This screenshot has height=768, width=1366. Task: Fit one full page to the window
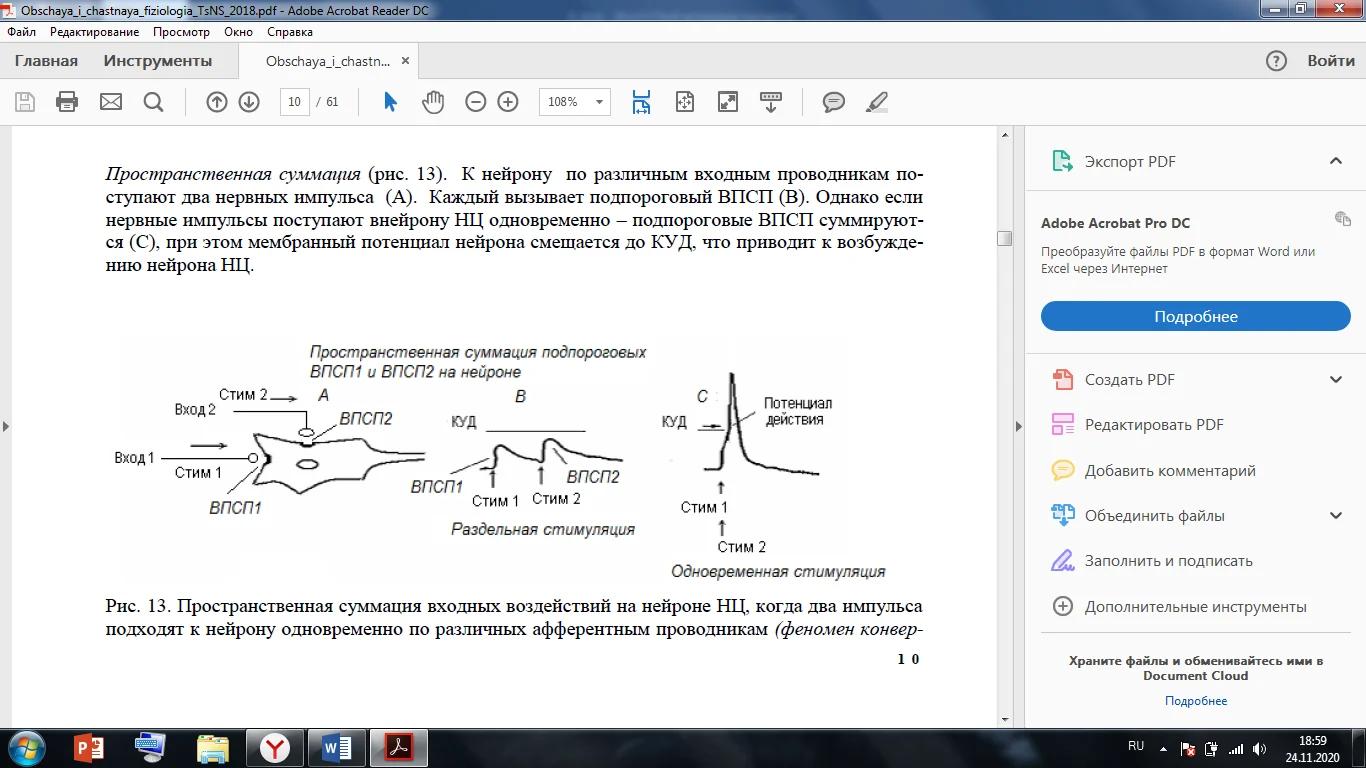(685, 102)
